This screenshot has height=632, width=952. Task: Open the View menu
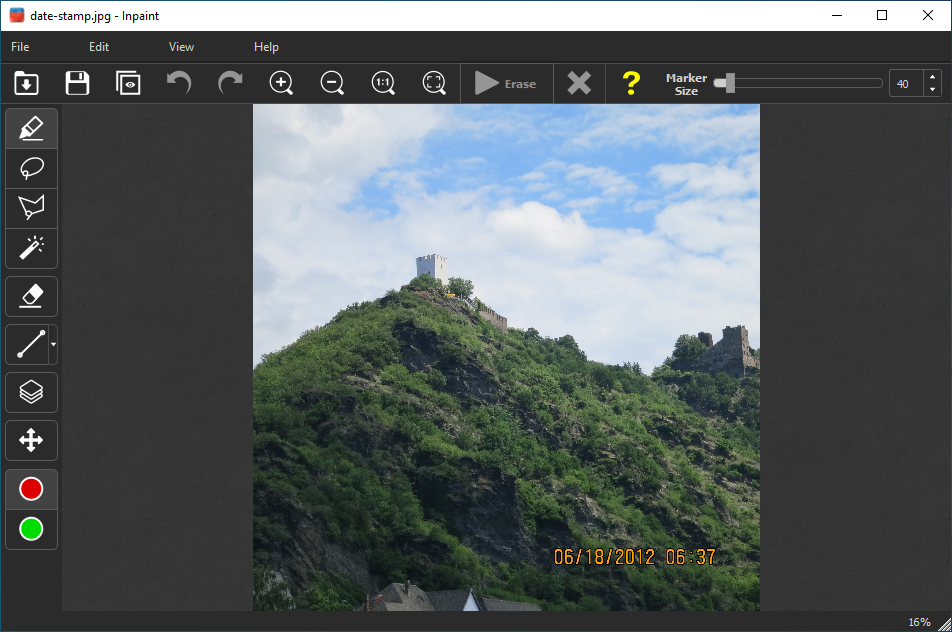click(x=181, y=46)
